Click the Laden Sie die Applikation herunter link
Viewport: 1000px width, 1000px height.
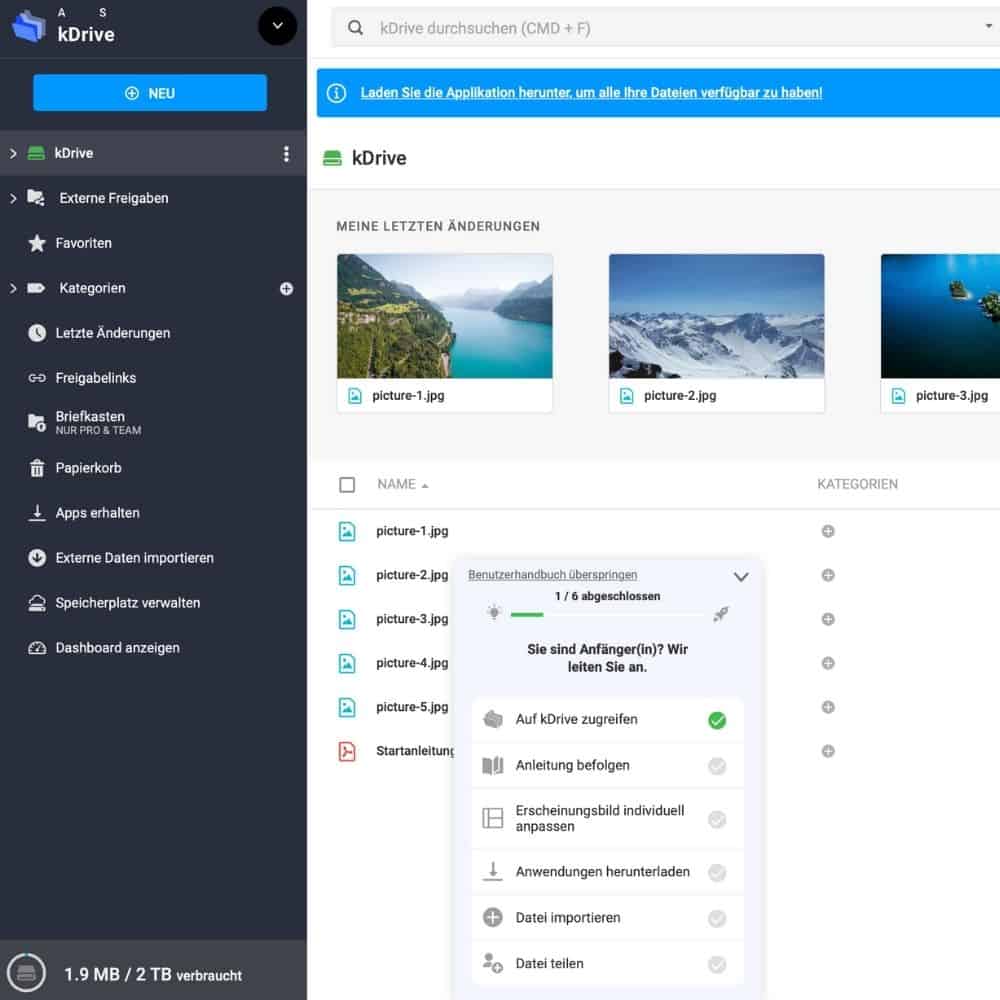coord(591,92)
